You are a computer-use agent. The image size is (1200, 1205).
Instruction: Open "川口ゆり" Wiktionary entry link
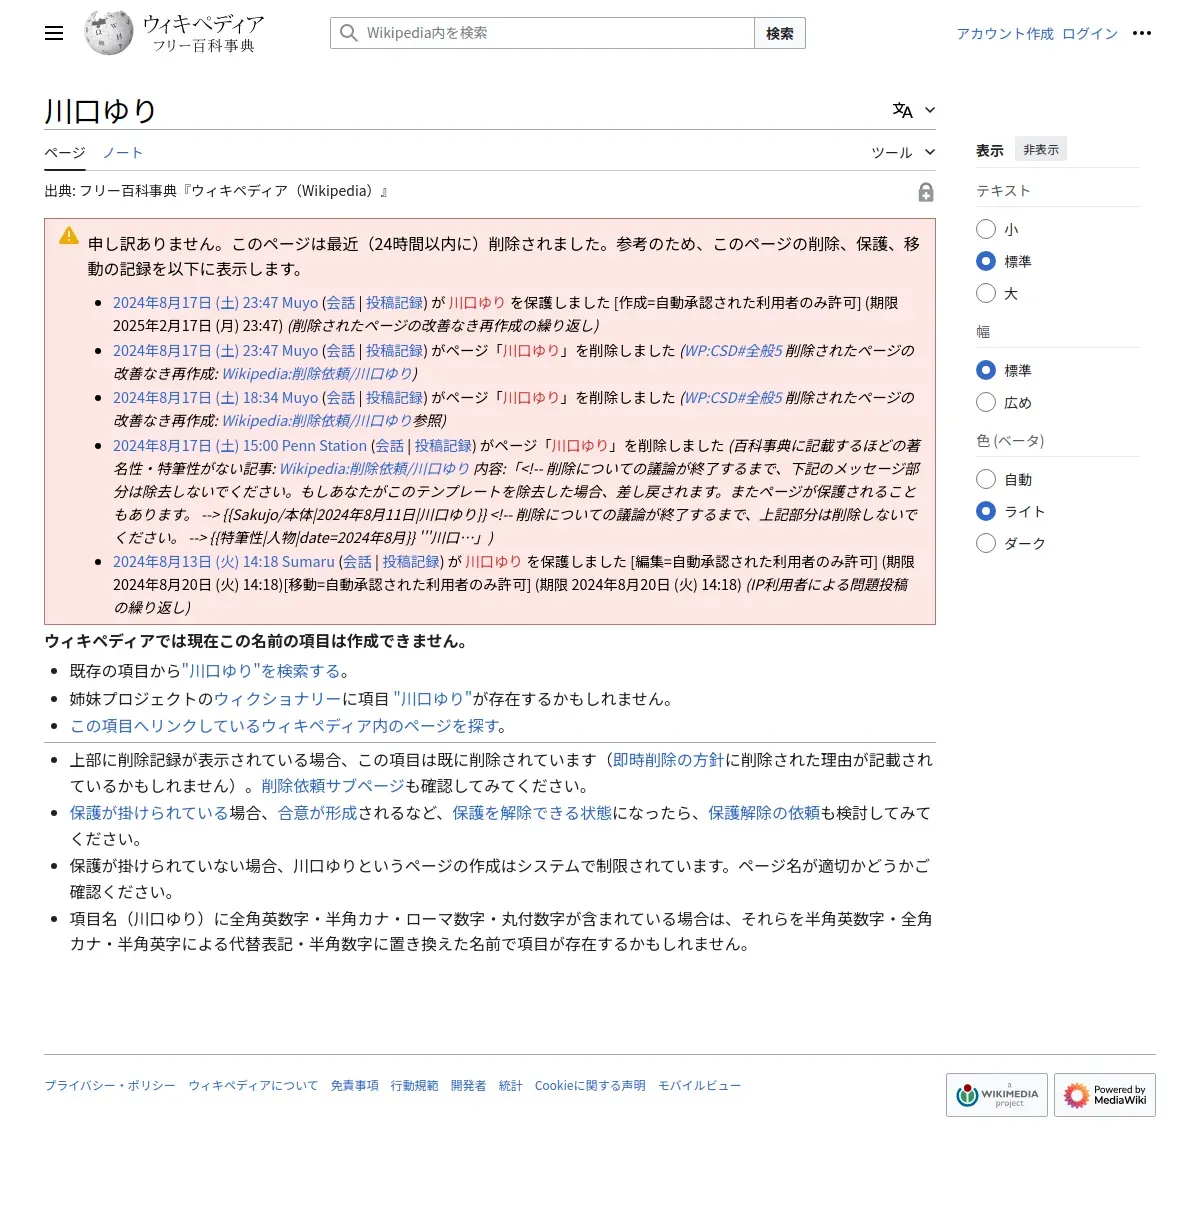tap(433, 699)
